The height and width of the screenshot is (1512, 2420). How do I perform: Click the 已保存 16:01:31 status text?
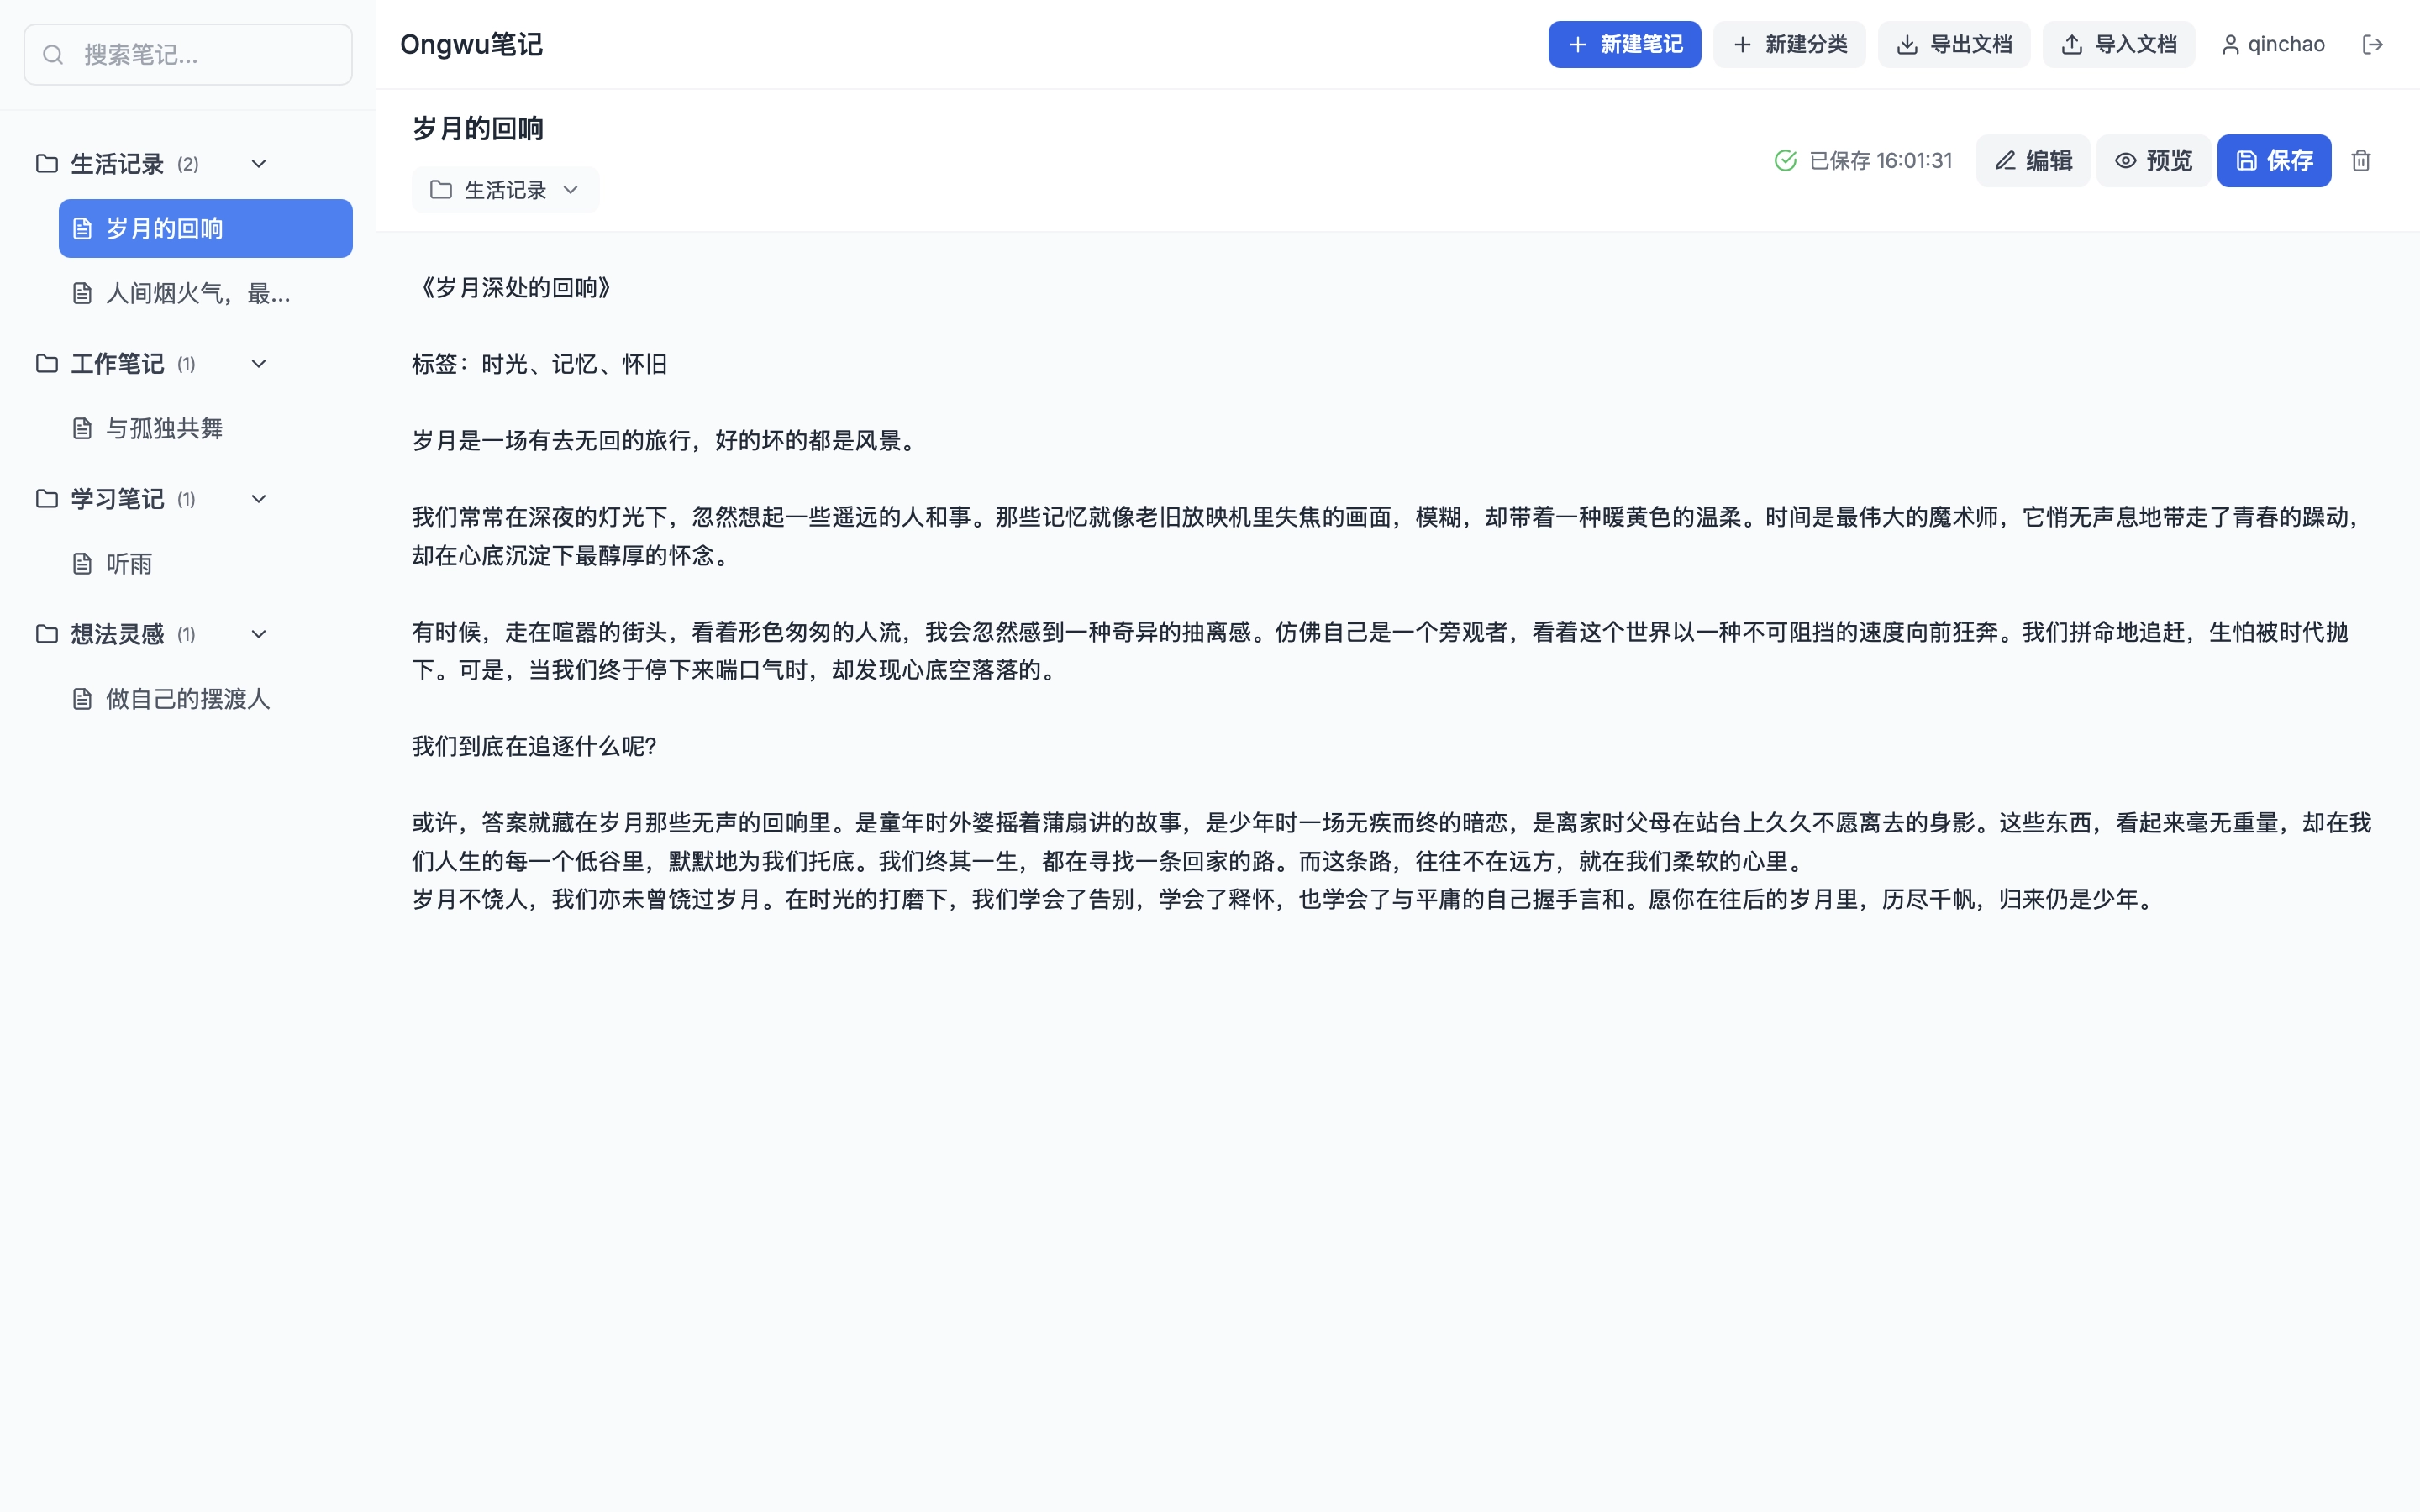point(1880,161)
